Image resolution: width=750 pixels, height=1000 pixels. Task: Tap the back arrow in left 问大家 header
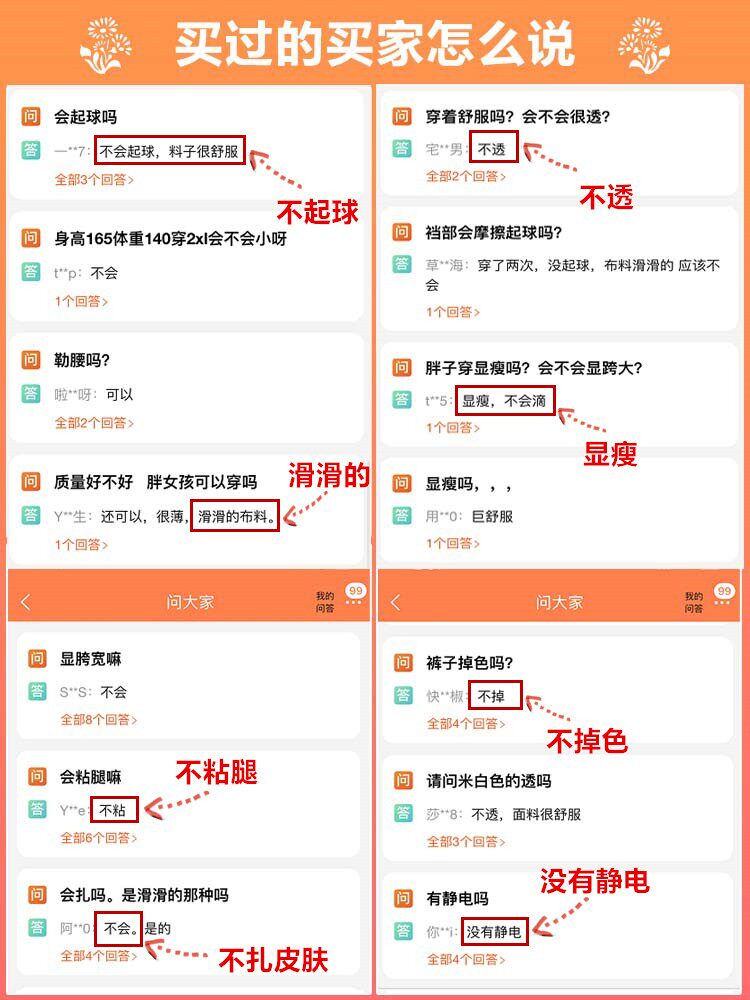[x=26, y=602]
